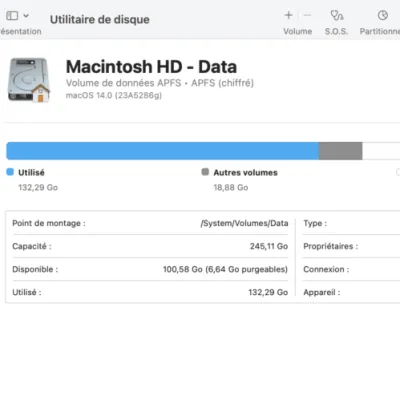
Task: Select /System/Volumes/Data mount path
Action: tap(244, 223)
